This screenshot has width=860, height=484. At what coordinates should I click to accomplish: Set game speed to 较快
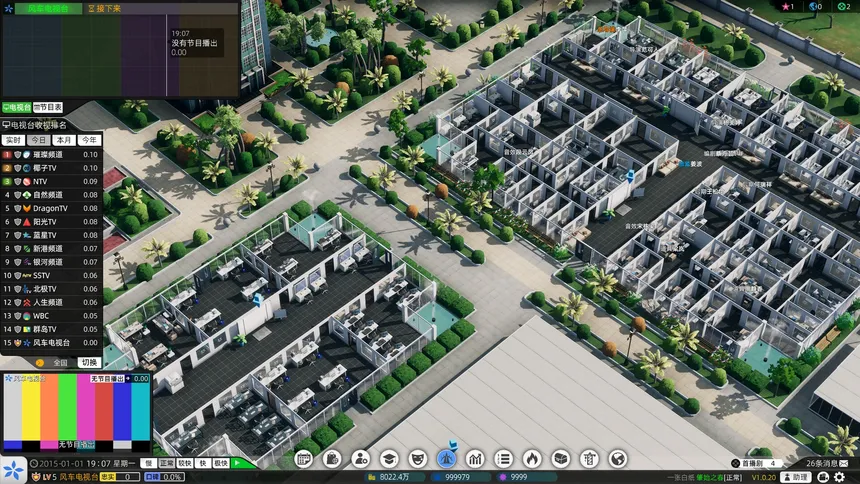[185, 464]
